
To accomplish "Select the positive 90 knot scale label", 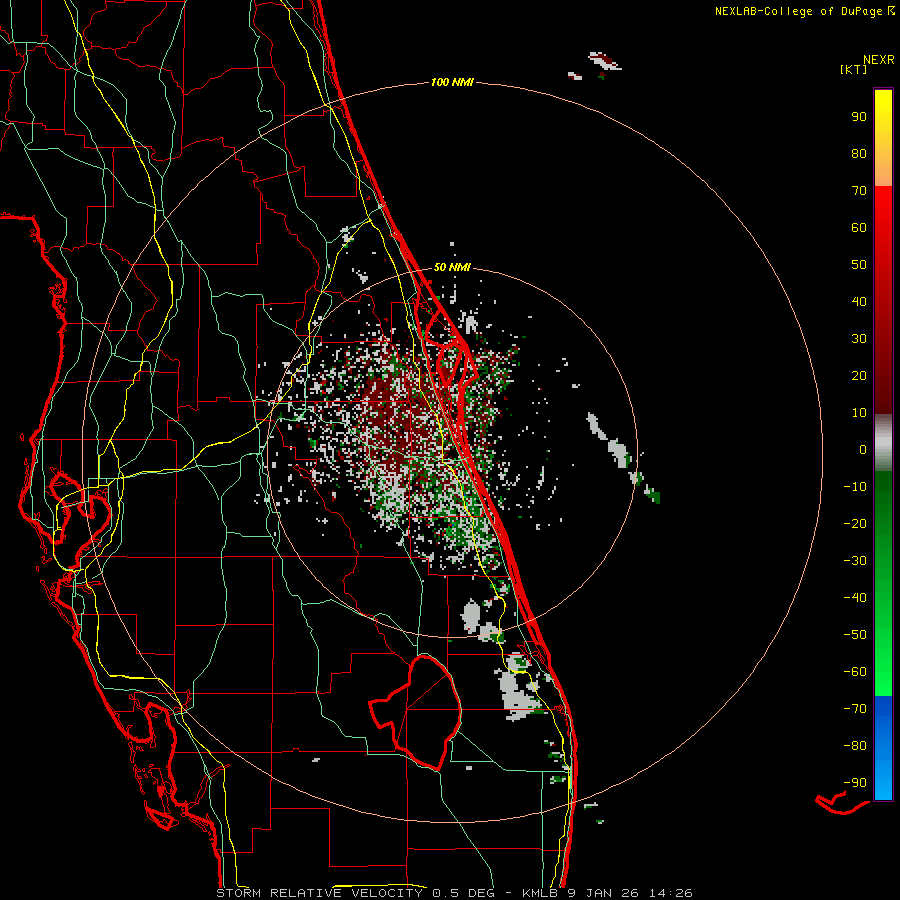I will click(859, 117).
